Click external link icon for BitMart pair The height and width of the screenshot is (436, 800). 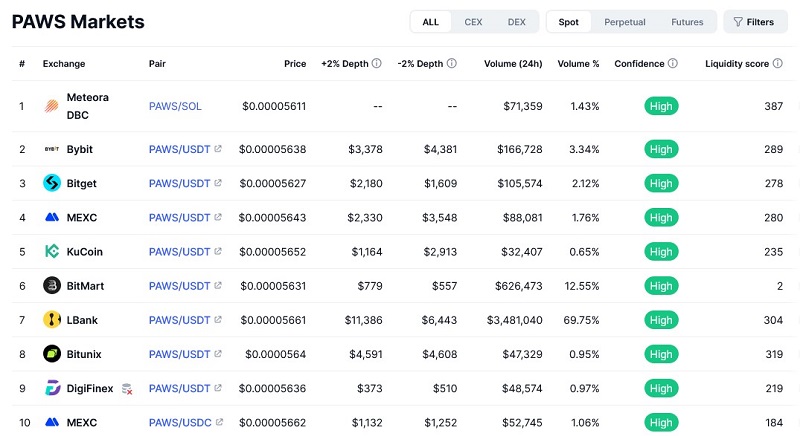(x=218, y=286)
